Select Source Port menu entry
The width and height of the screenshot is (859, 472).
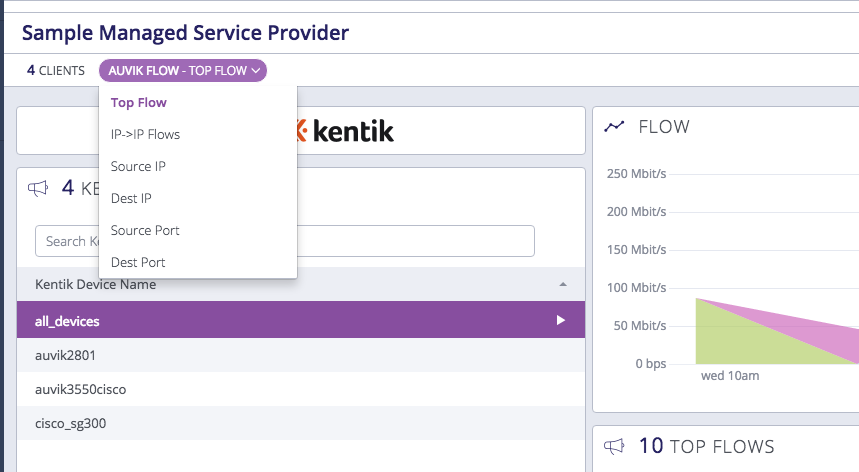click(145, 230)
